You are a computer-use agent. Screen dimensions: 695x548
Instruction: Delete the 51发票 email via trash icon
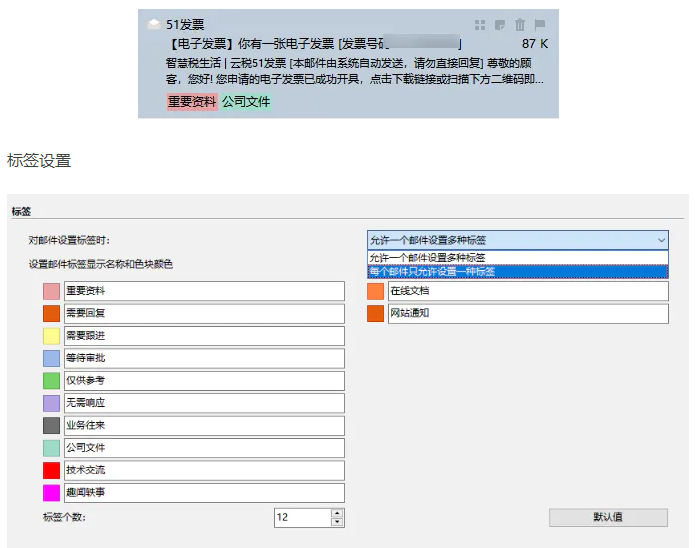coord(519,25)
